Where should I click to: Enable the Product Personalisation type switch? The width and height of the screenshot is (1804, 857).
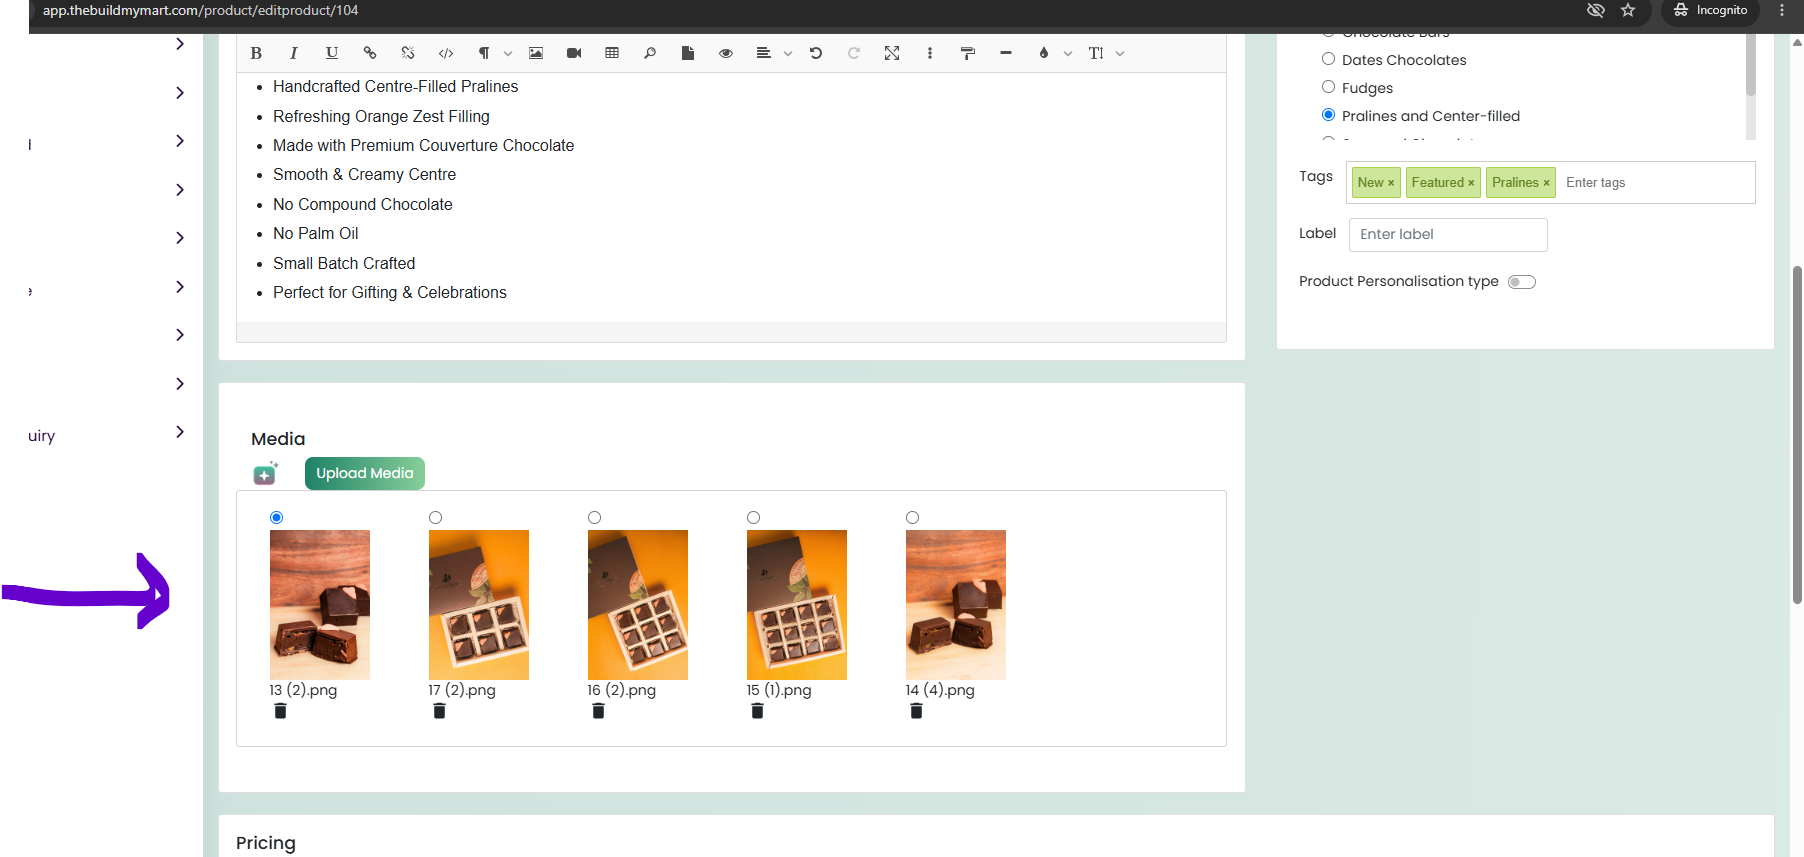click(1522, 282)
